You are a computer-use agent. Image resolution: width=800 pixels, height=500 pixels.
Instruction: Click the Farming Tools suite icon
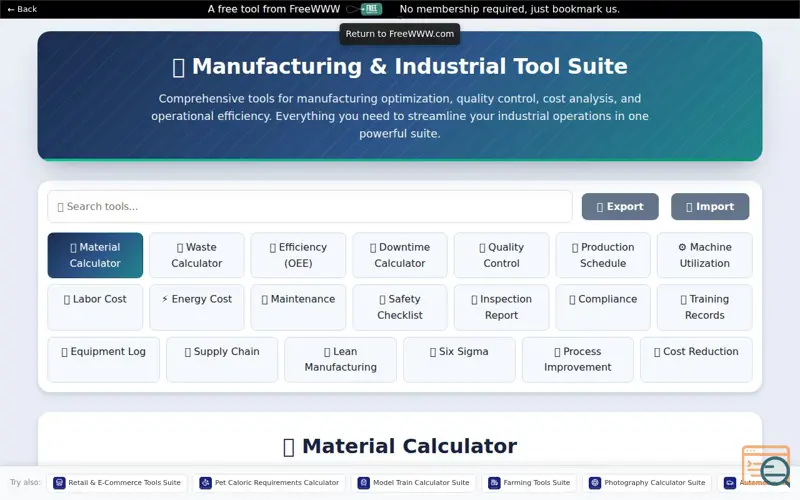pyautogui.click(x=494, y=483)
